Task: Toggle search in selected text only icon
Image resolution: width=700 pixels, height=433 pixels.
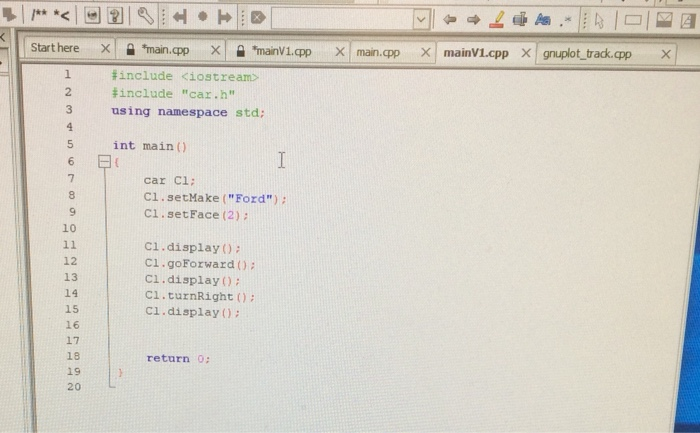Action: tap(520, 20)
